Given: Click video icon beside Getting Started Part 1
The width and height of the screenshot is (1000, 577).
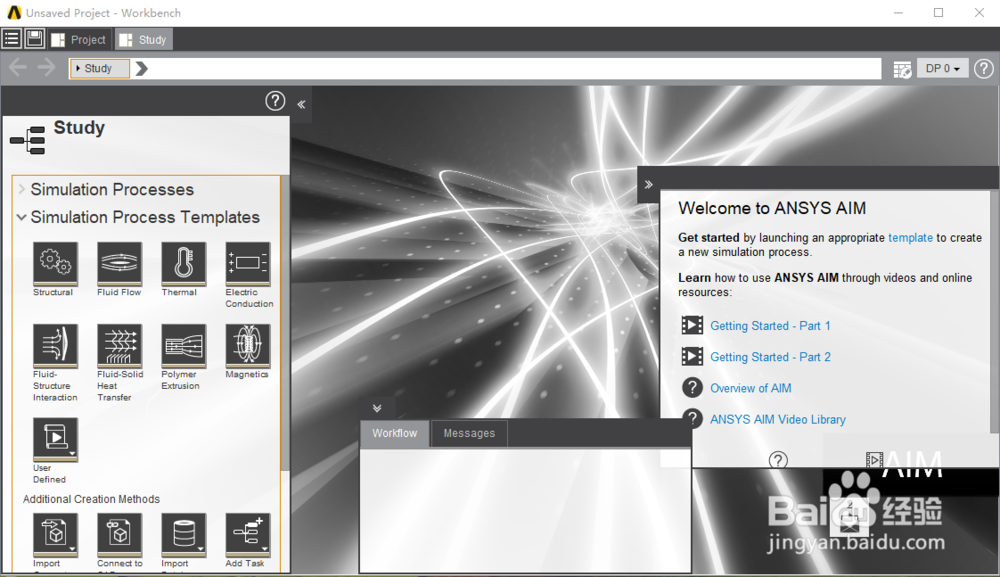Looking at the screenshot, I should [692, 325].
